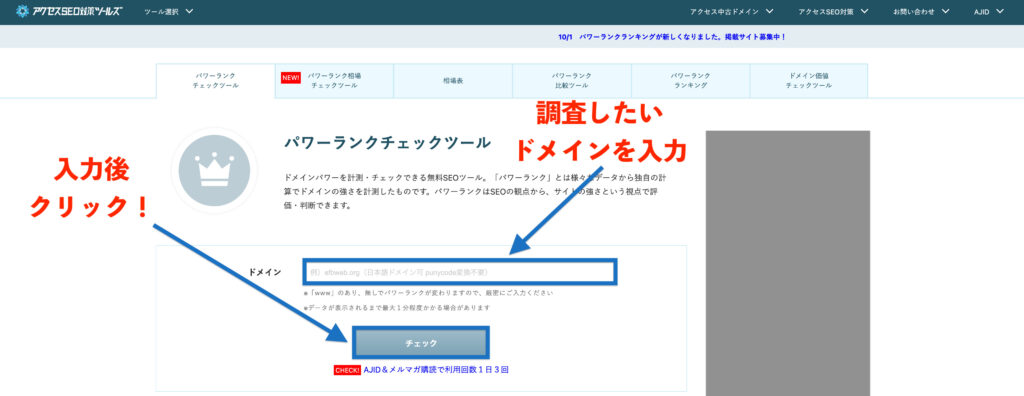Open the 相場表 tab

453,80
